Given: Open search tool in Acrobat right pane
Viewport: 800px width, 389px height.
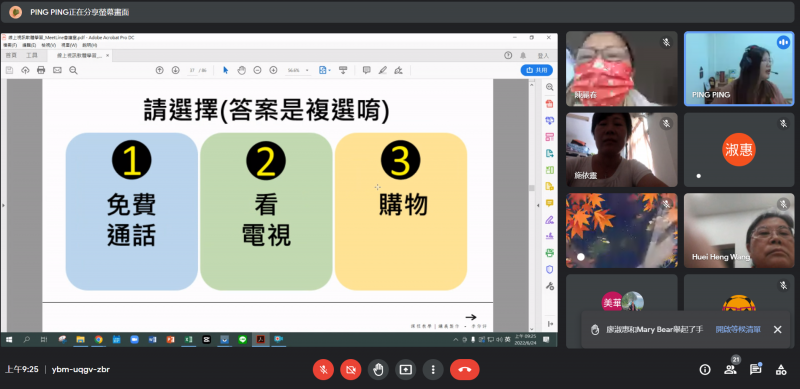Looking at the screenshot, I should pos(549,87).
